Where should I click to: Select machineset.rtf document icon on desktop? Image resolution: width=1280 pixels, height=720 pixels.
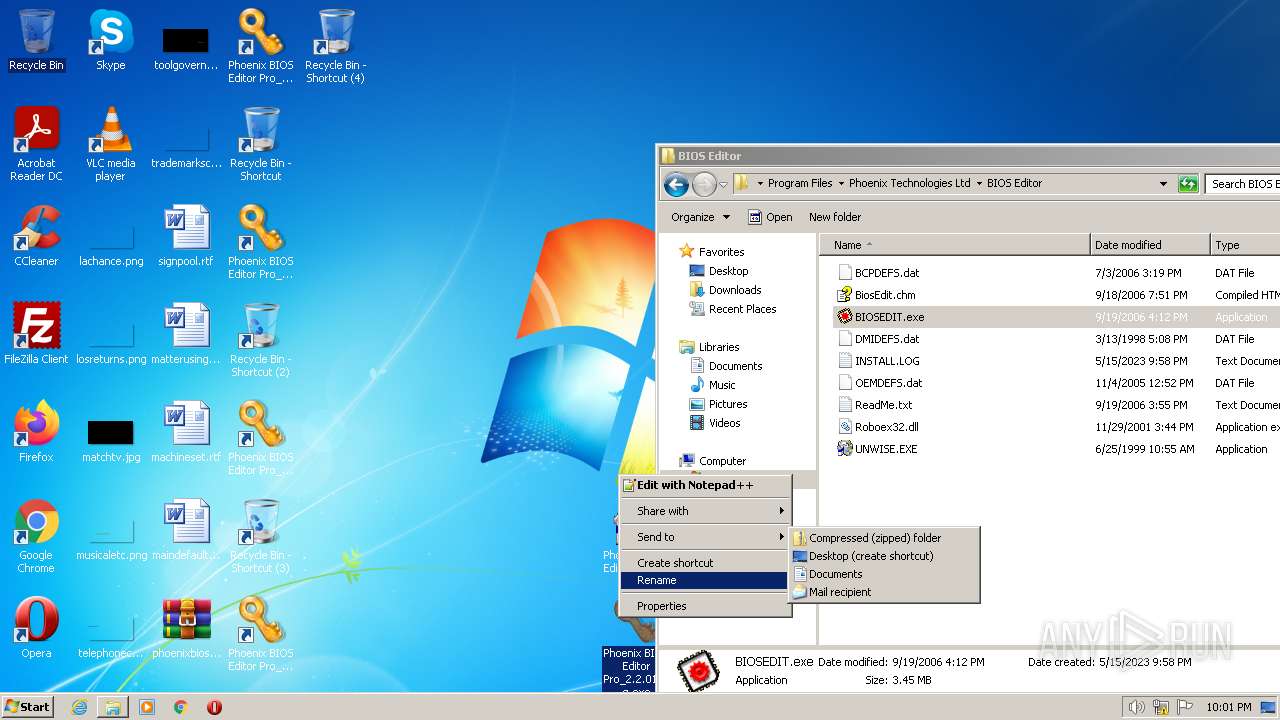[186, 432]
